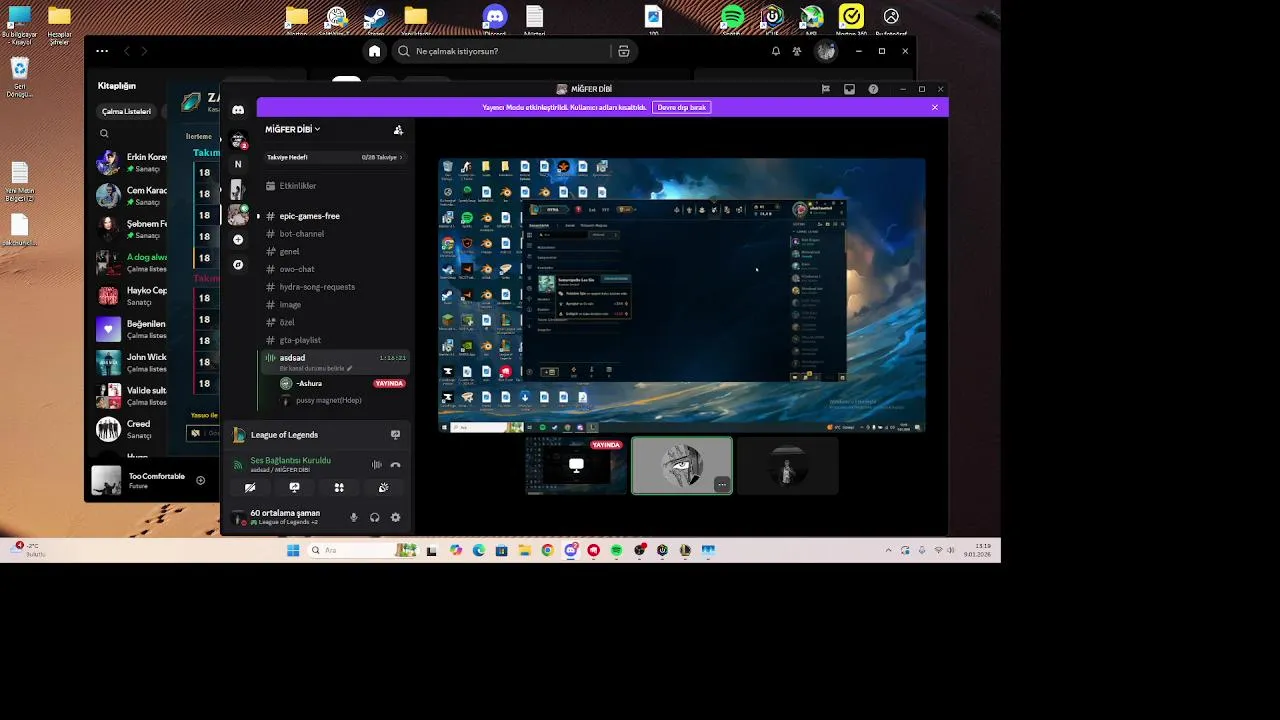1280x720 pixels.
Task: Select the live stream thumbnail tile
Action: (576, 466)
